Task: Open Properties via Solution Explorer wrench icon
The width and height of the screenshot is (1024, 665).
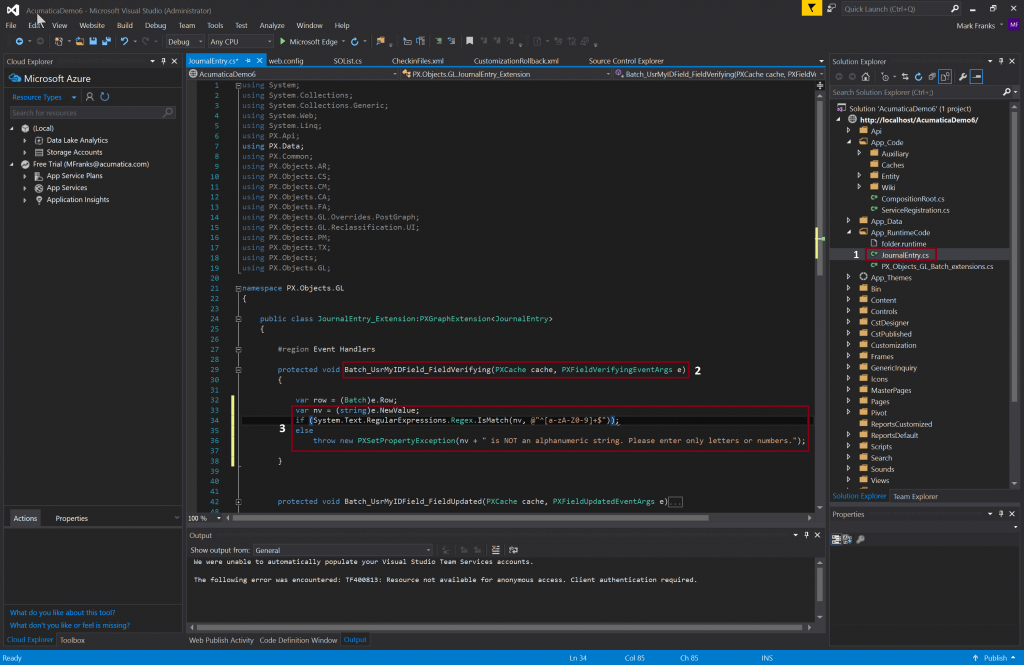Action: pos(963,77)
